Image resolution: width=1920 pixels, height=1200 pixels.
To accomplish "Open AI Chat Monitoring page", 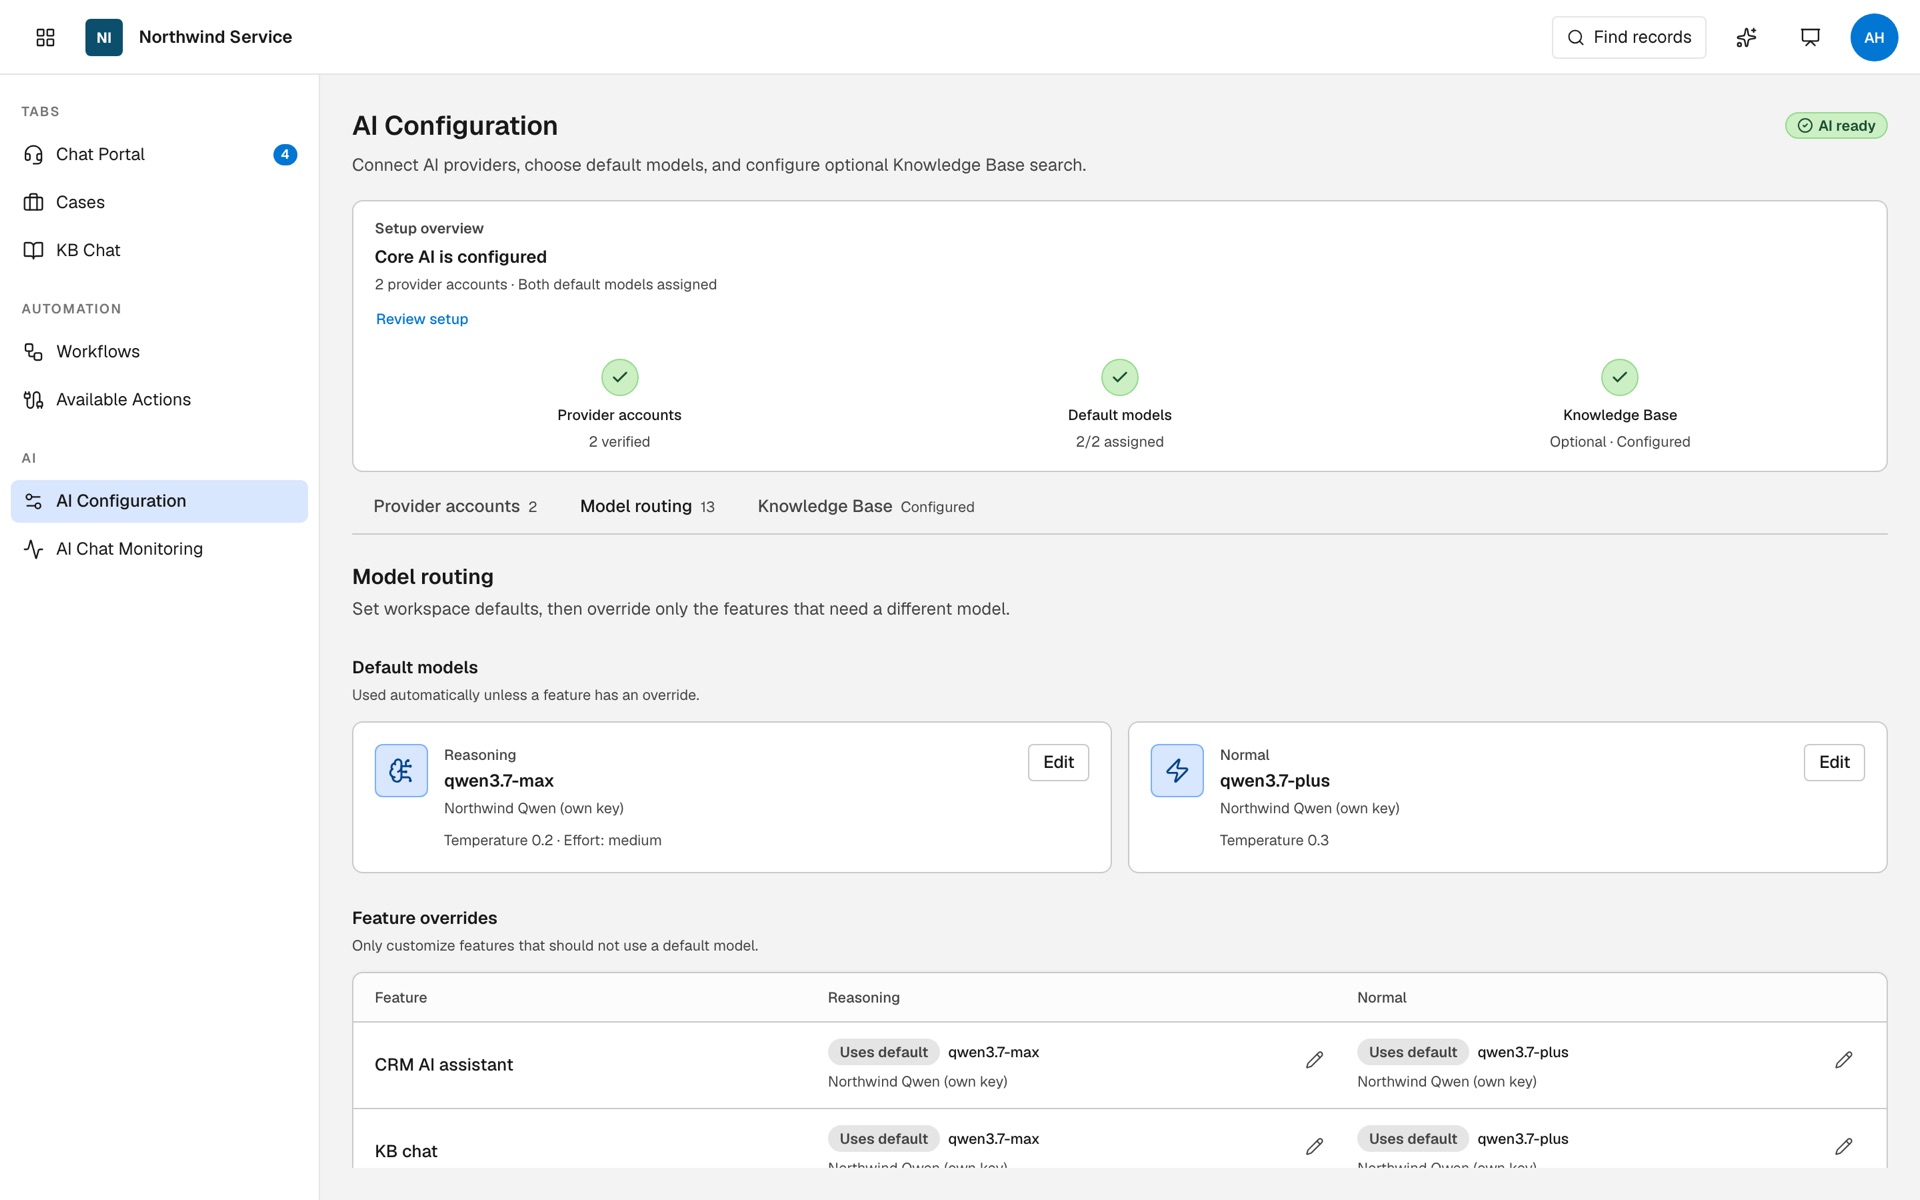I will coord(159,549).
